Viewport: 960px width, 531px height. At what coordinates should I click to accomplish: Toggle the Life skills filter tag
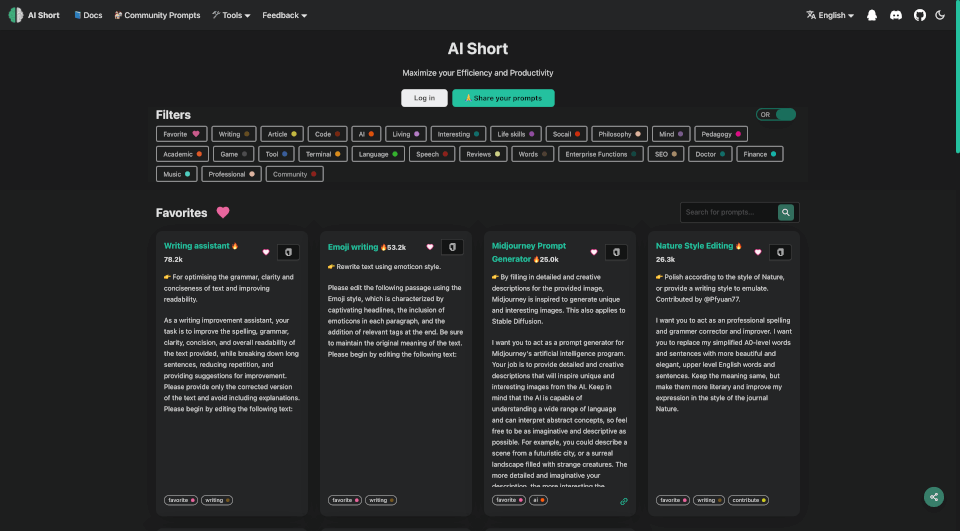516,134
